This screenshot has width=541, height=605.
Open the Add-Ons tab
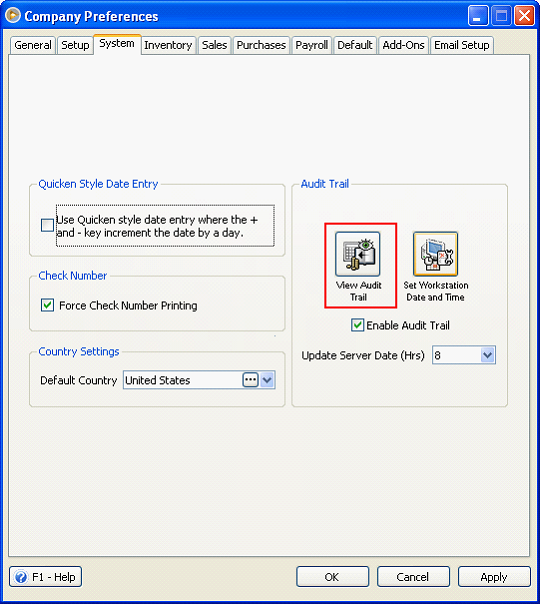pyautogui.click(x=404, y=45)
